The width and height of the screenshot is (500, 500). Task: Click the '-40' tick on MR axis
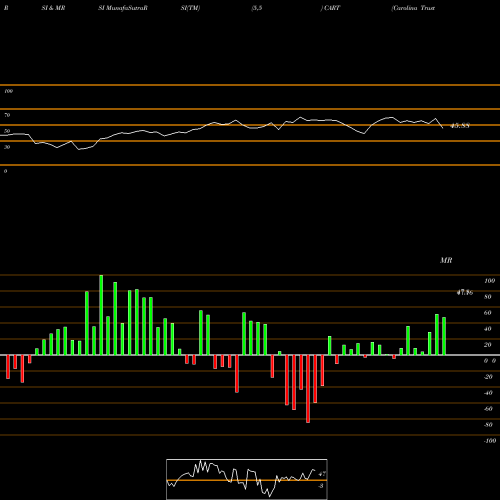point(488,393)
